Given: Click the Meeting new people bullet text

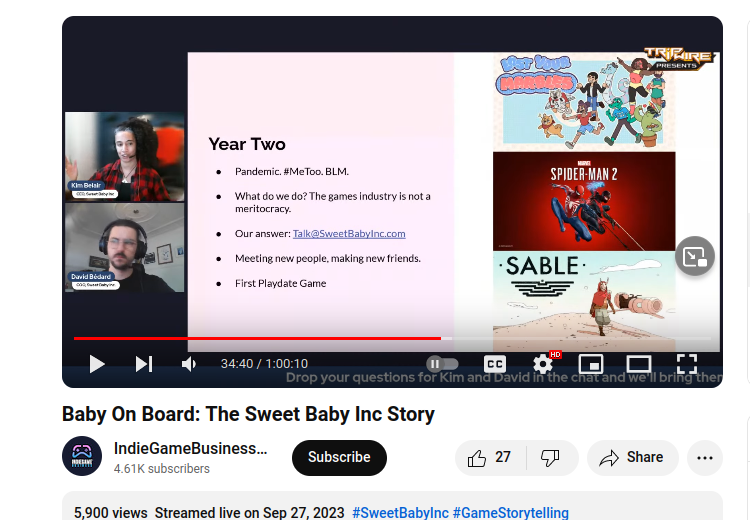Looking at the screenshot, I should coord(328,258).
